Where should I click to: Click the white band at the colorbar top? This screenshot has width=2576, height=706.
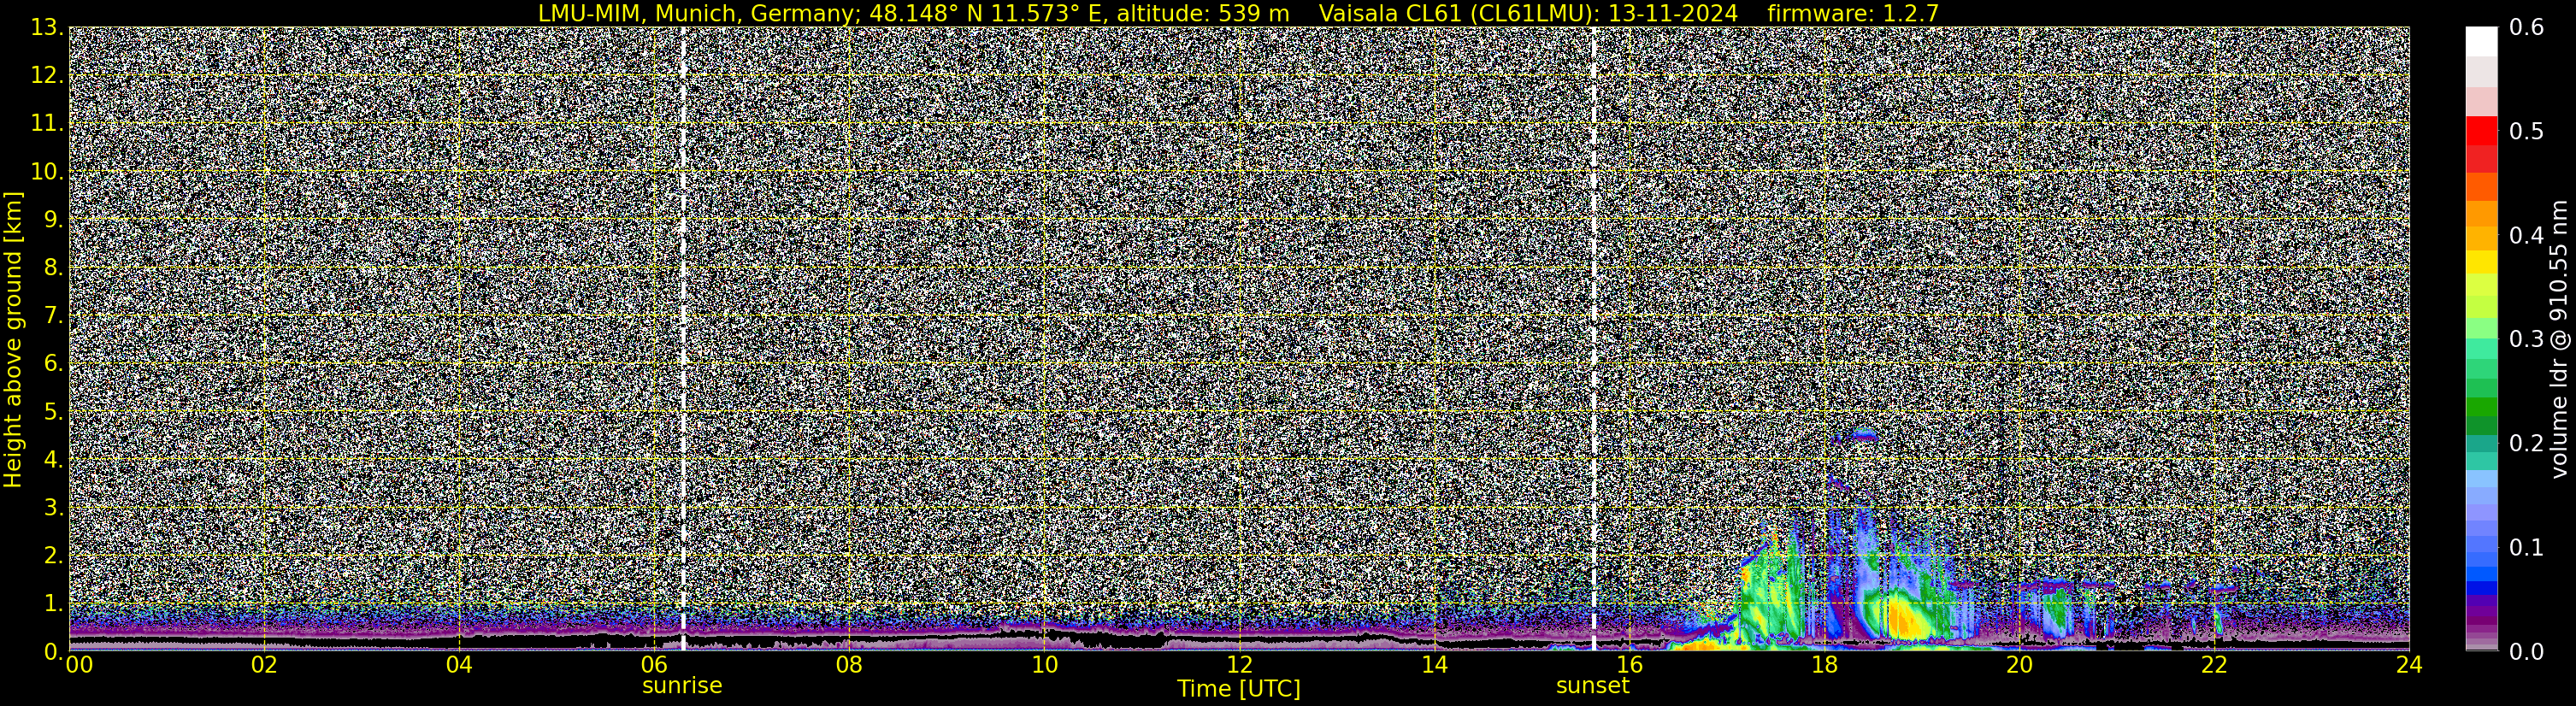pos(2481,41)
